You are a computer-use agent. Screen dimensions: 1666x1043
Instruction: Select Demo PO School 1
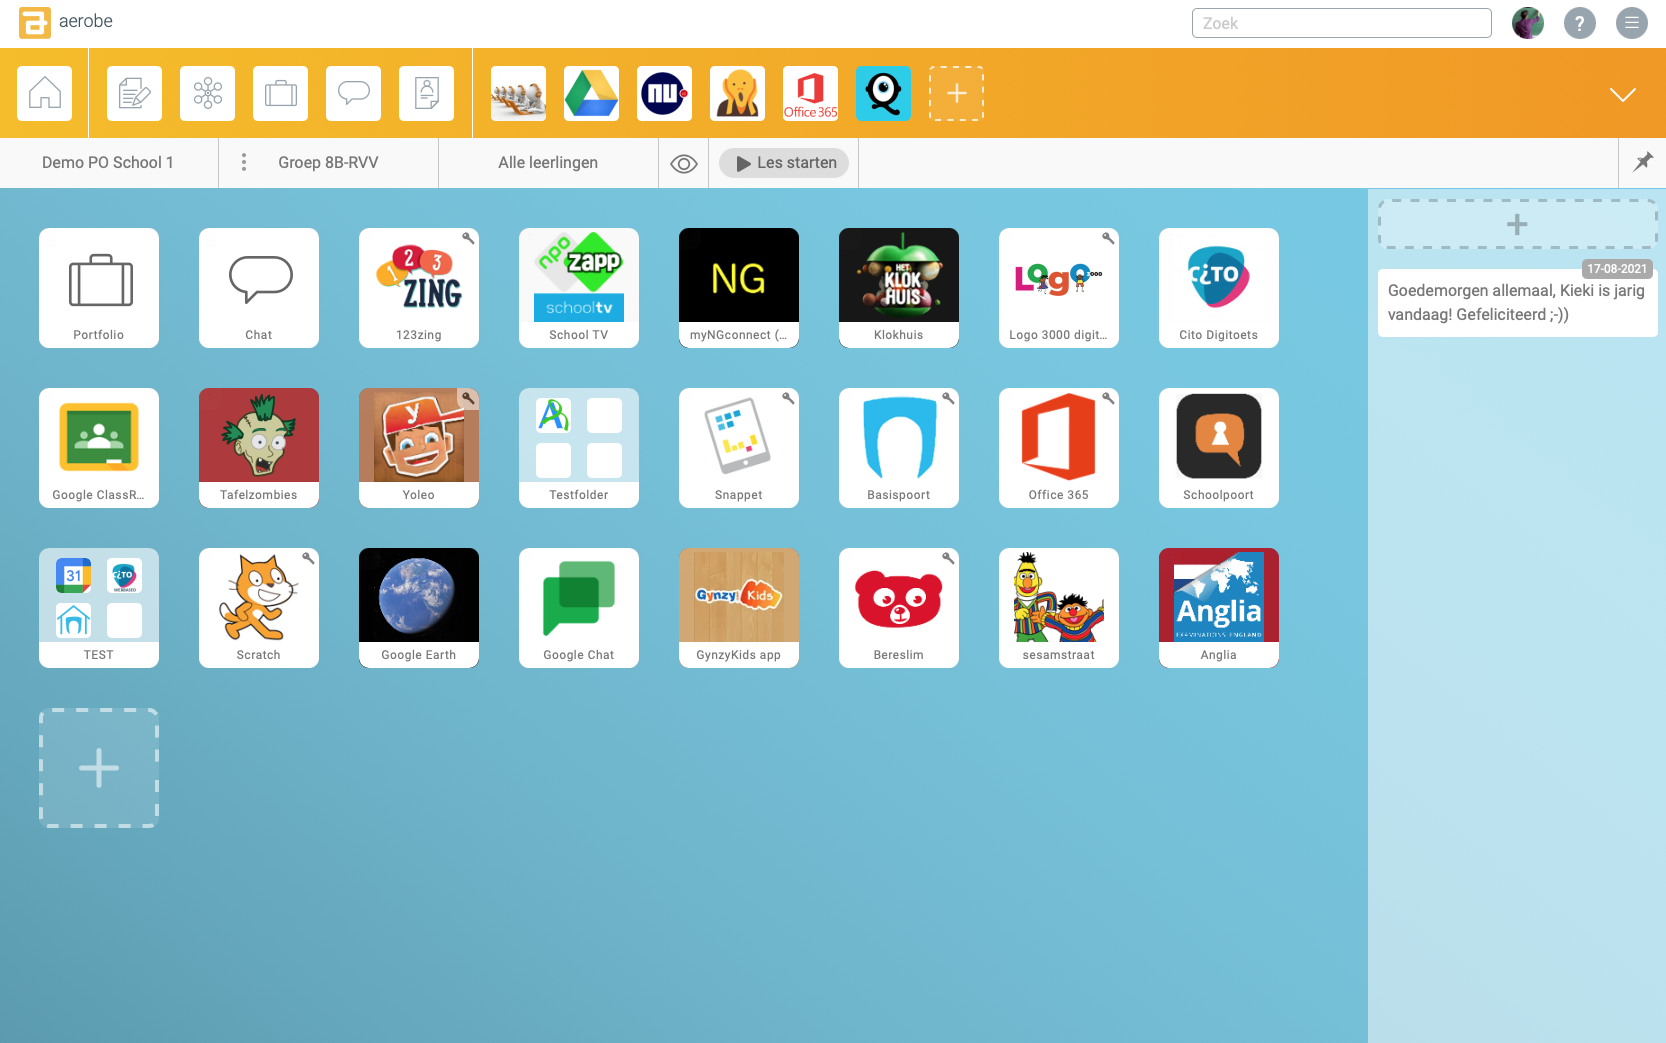tap(108, 162)
